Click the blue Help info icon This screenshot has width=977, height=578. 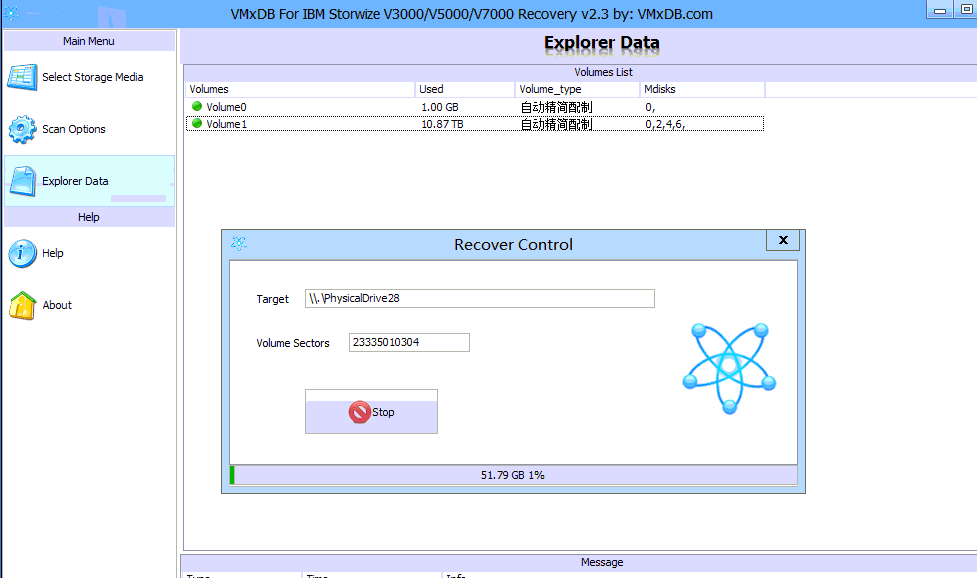click(22, 253)
